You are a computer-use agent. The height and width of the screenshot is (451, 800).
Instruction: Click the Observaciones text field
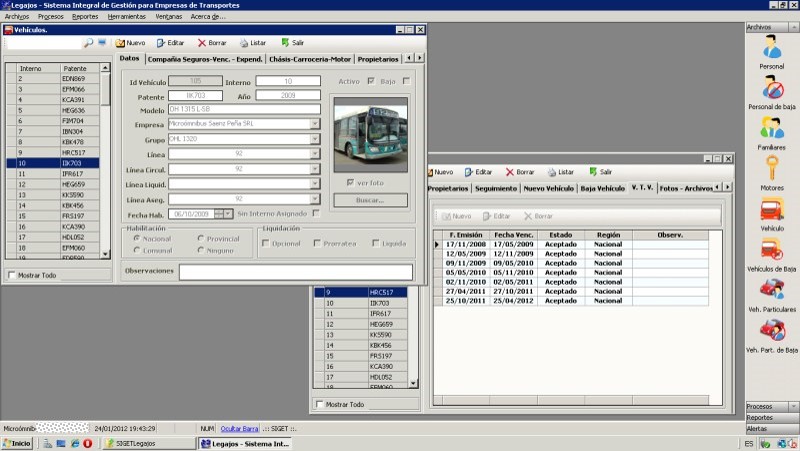tap(295, 271)
